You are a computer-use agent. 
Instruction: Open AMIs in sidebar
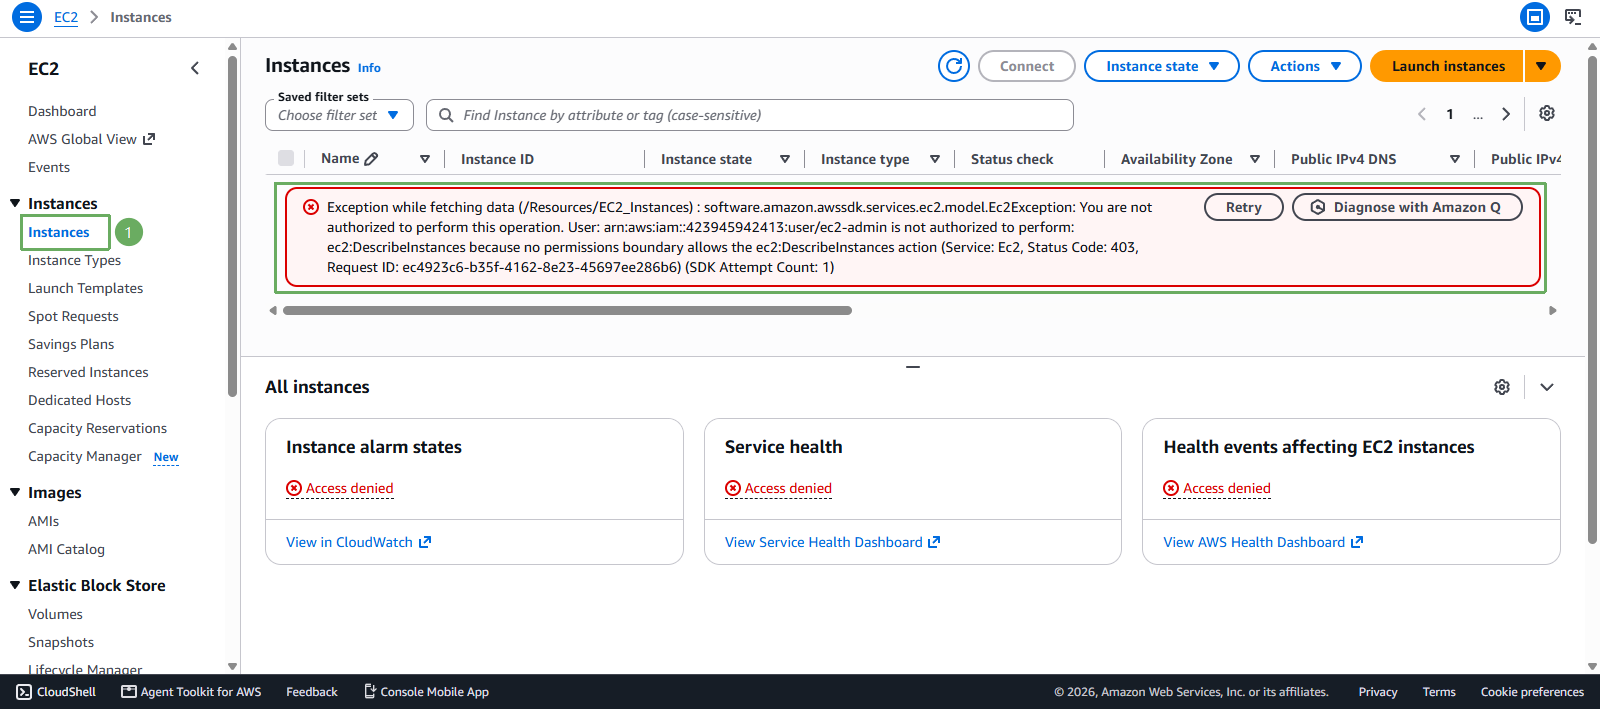(43, 521)
